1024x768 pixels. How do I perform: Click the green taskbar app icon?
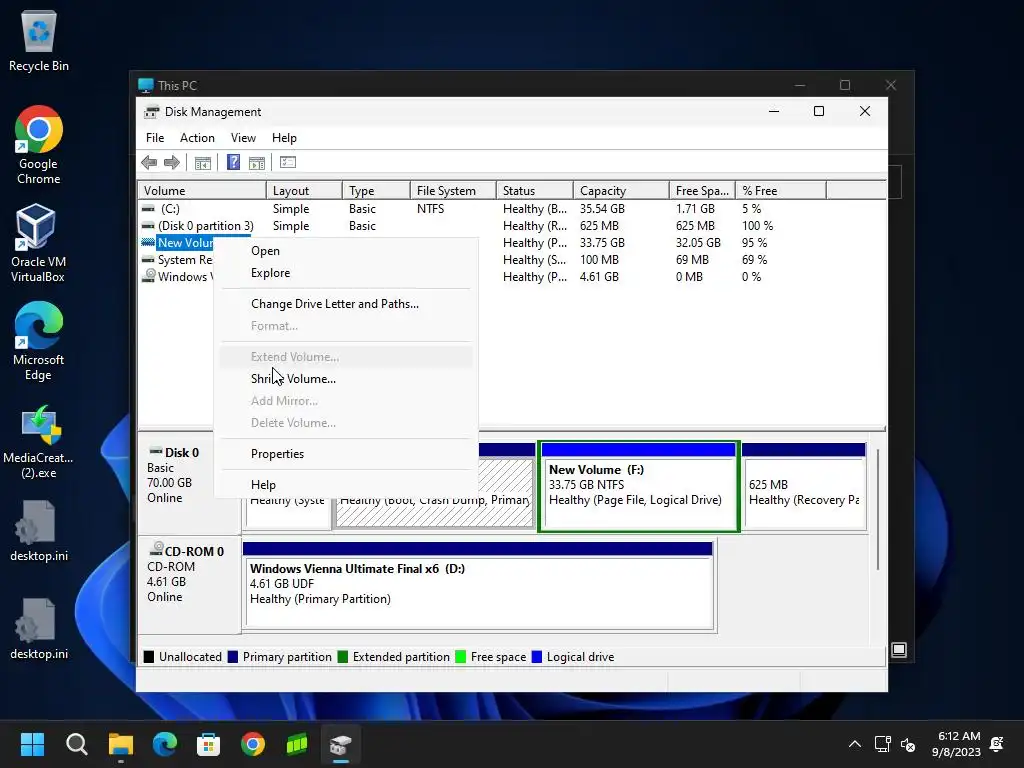click(x=296, y=744)
